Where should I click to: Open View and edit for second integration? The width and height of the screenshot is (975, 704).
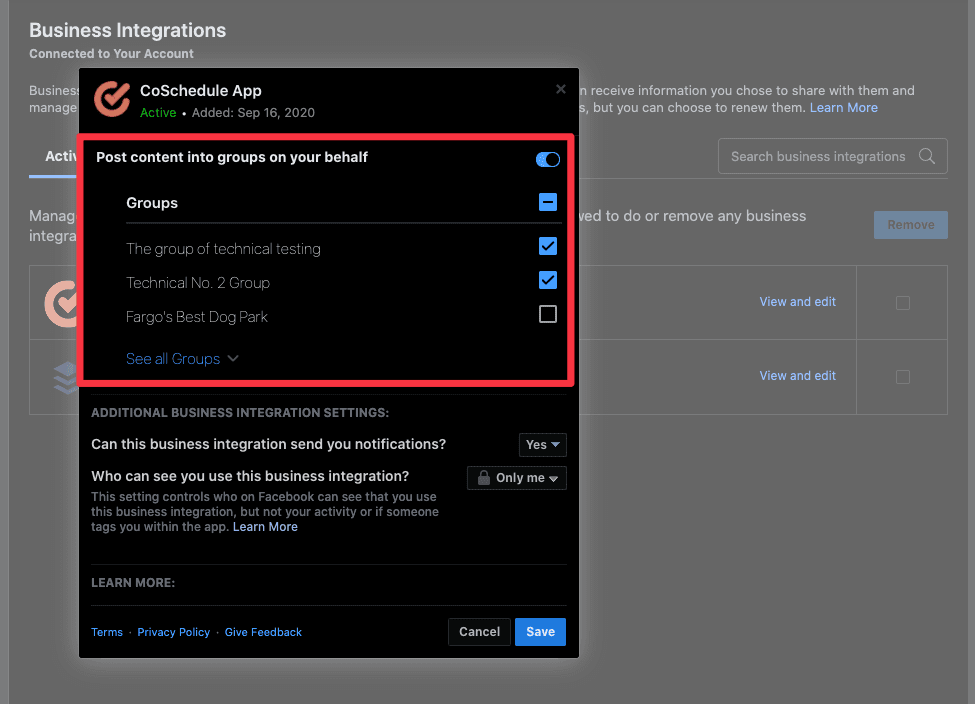tap(797, 376)
